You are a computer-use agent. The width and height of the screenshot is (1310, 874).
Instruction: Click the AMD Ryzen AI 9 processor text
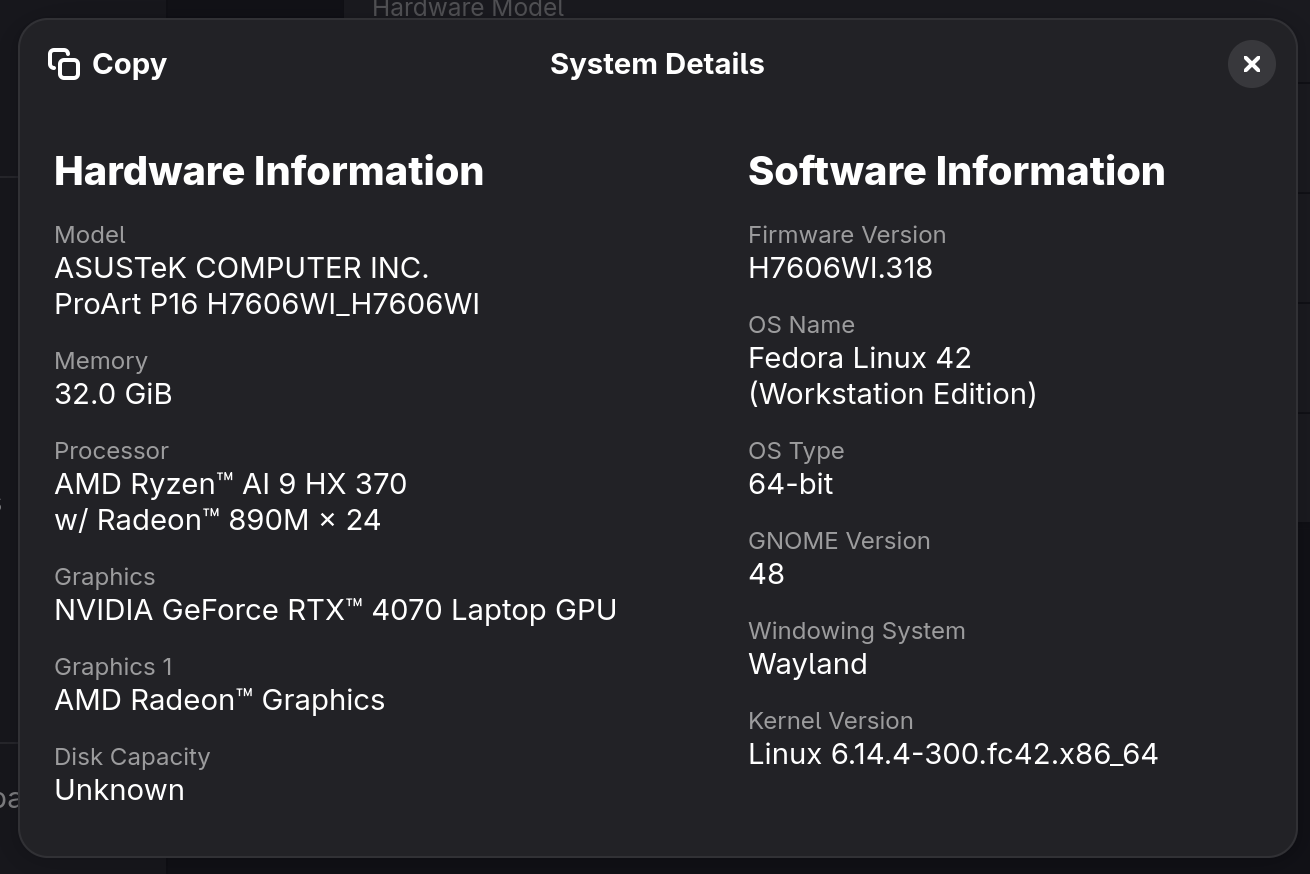pyautogui.click(x=230, y=484)
